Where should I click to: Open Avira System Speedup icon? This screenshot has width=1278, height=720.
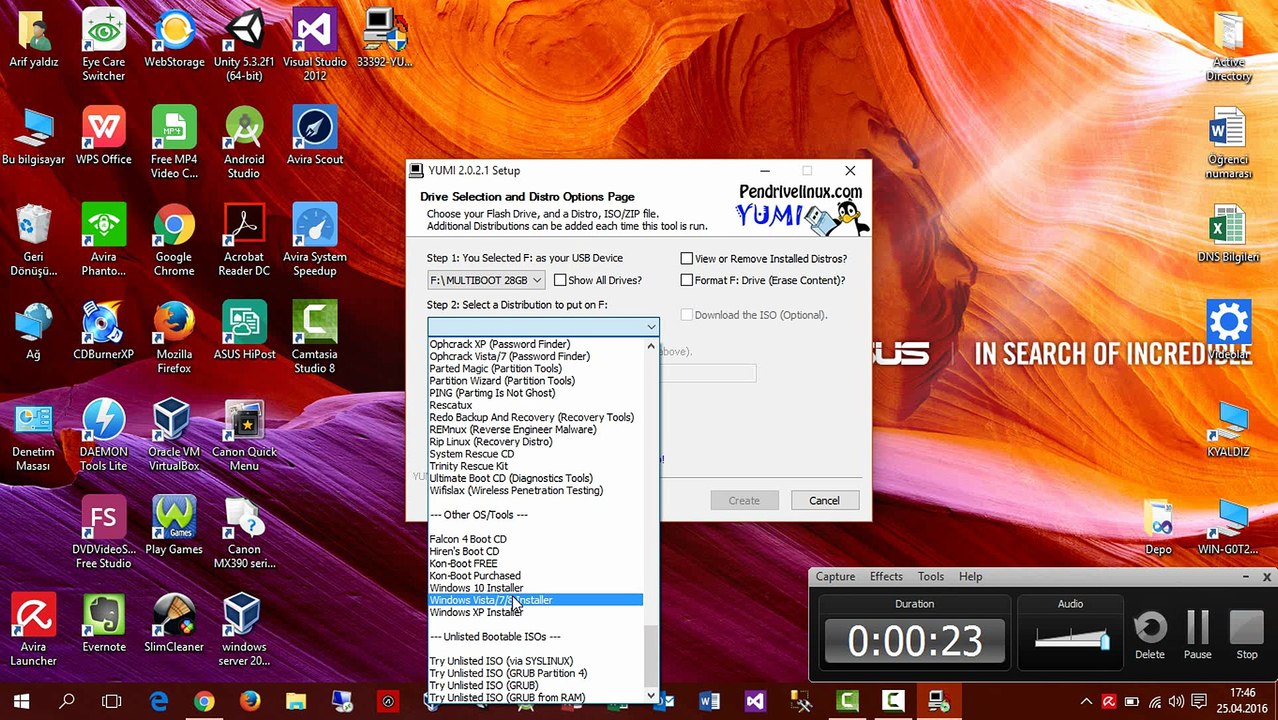pos(315,240)
